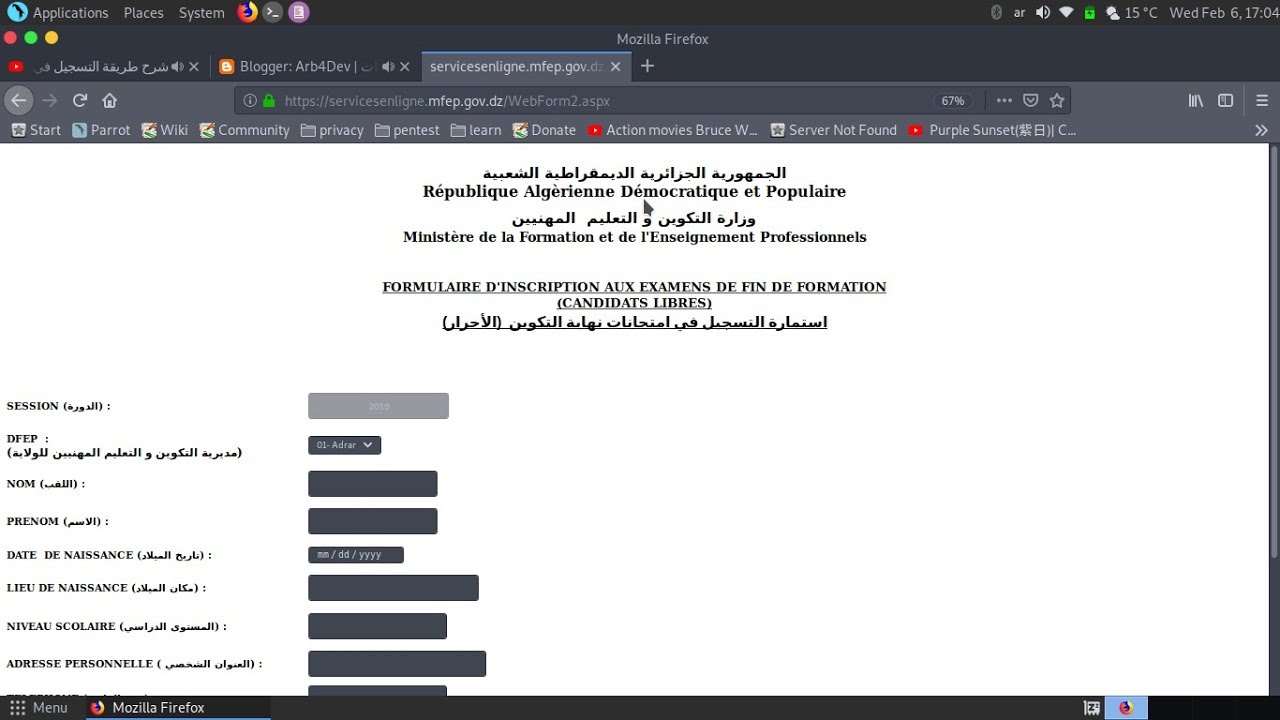Focus the ADRESSE PERSONNELLE field
Image resolution: width=1280 pixels, height=720 pixels.
point(397,664)
